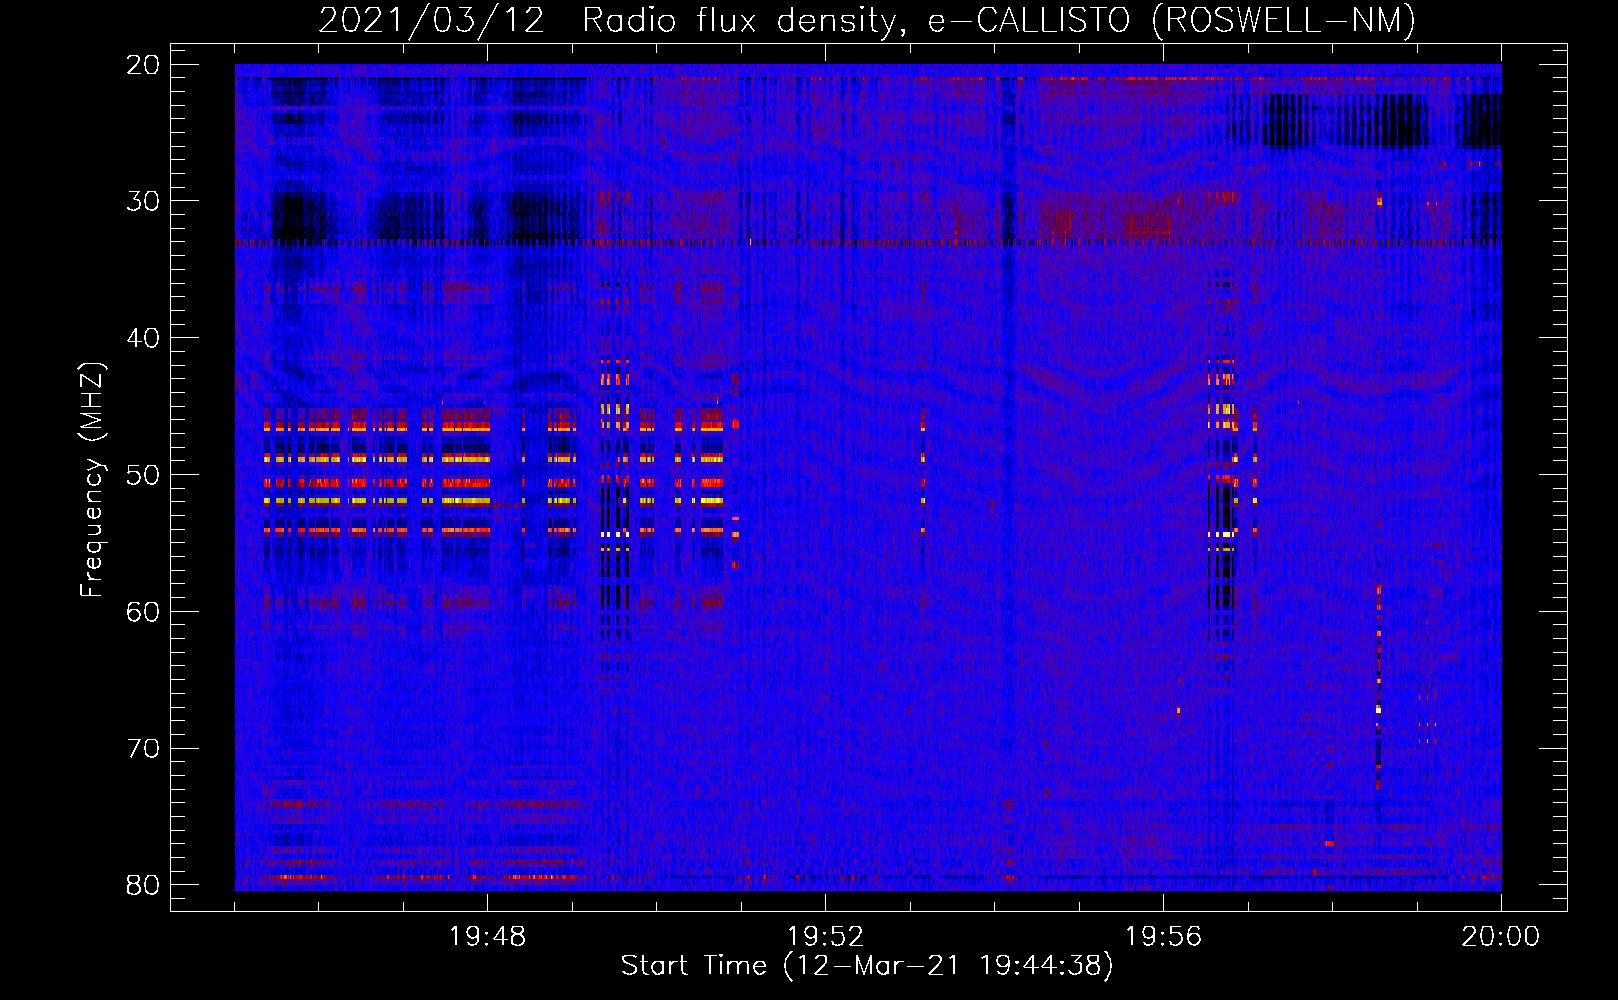Viewport: 1618px width, 1000px height.
Task: Click the 30 frequency tick label
Action: (144, 201)
